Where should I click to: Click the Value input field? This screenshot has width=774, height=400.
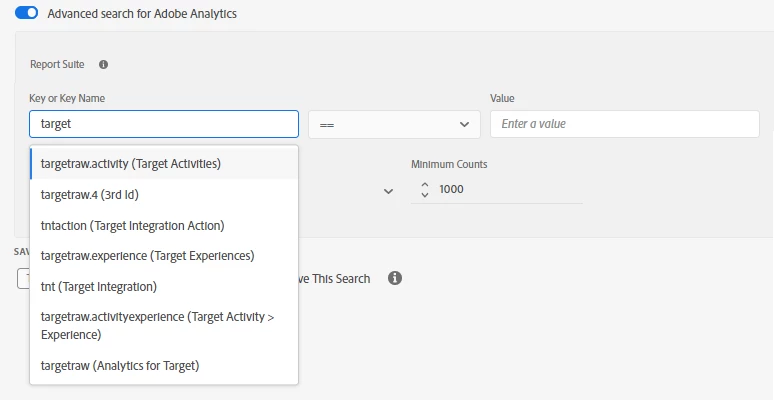[x=624, y=124]
